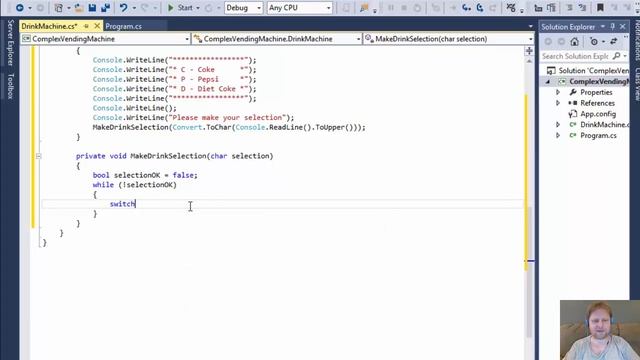The image size is (640, 360).
Task: Select the References tree item
Action: click(598, 103)
